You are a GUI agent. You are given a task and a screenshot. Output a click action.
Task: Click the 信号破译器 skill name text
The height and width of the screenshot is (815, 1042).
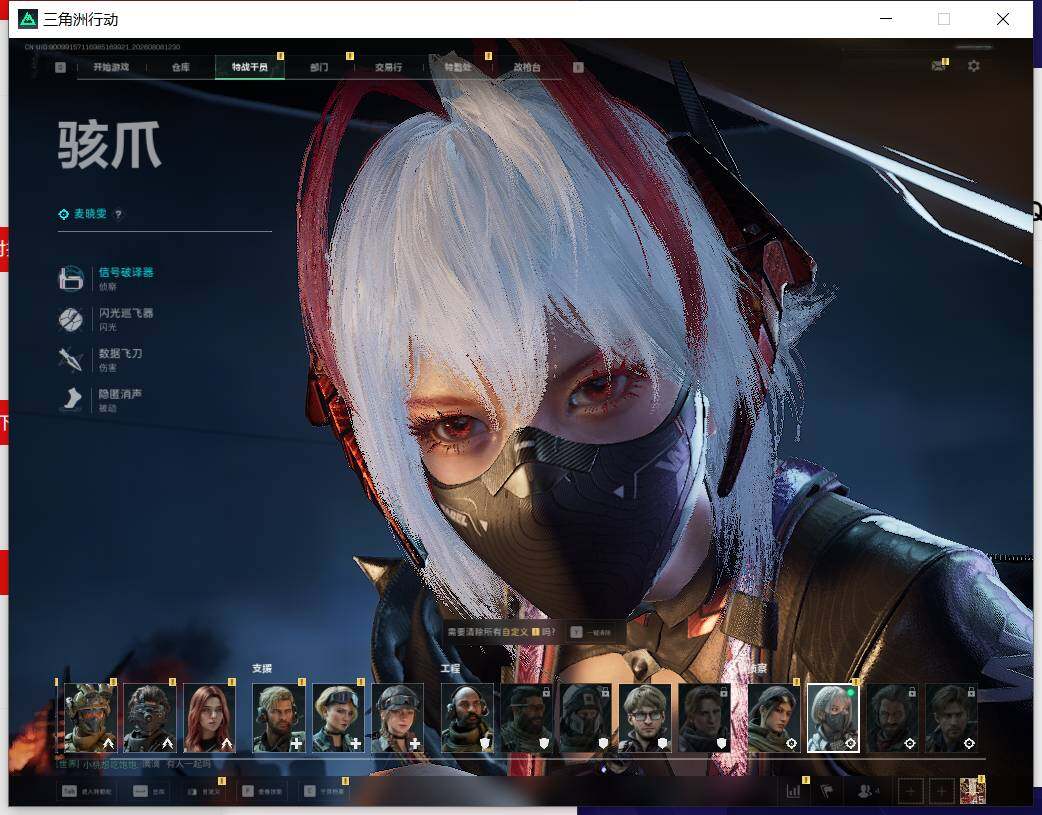(x=126, y=272)
